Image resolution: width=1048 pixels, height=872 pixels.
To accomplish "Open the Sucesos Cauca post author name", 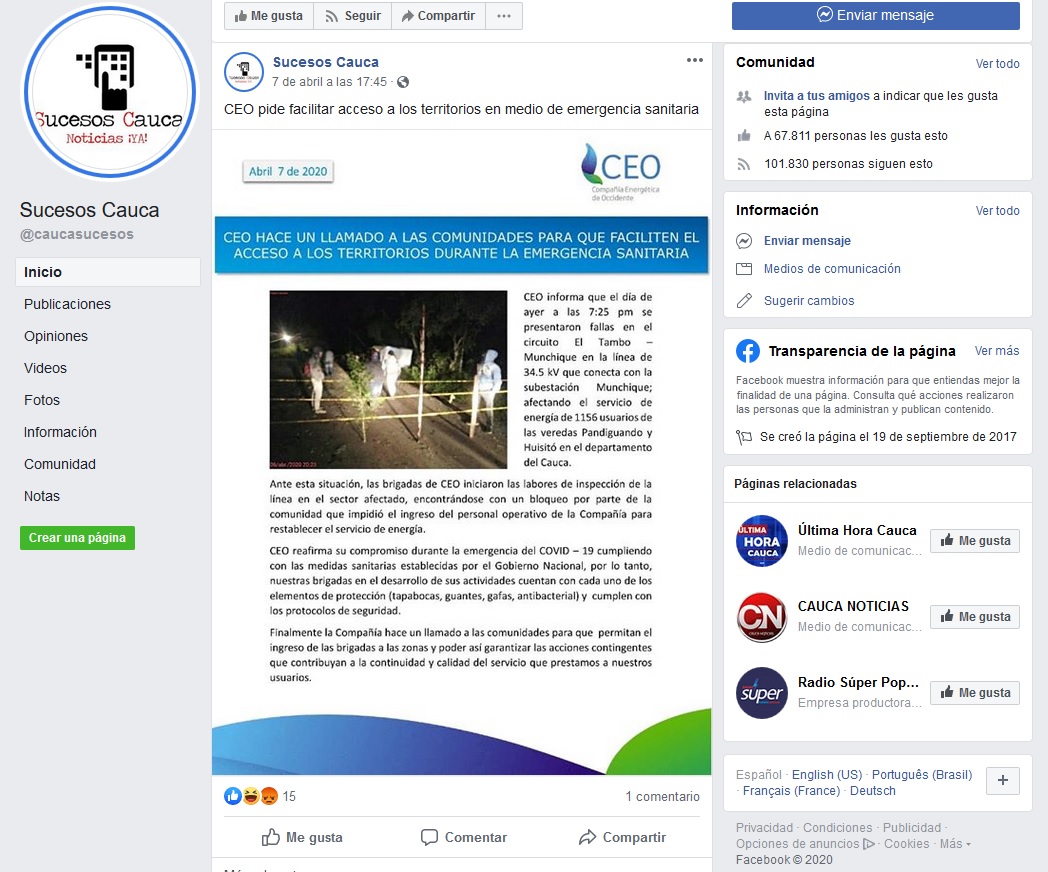I will click(325, 62).
